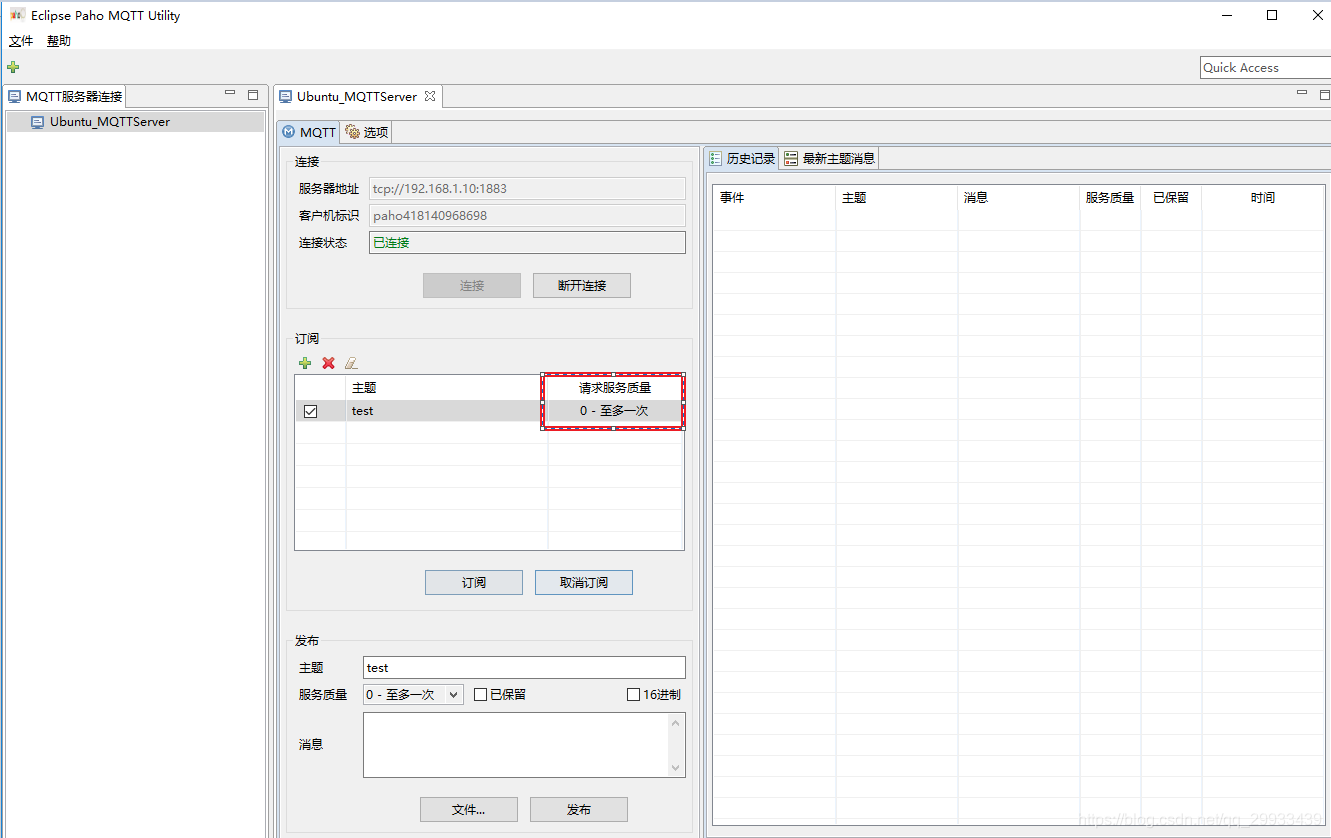Open the 文件 menu
Image resolution: width=1331 pixels, height=838 pixels.
21,41
